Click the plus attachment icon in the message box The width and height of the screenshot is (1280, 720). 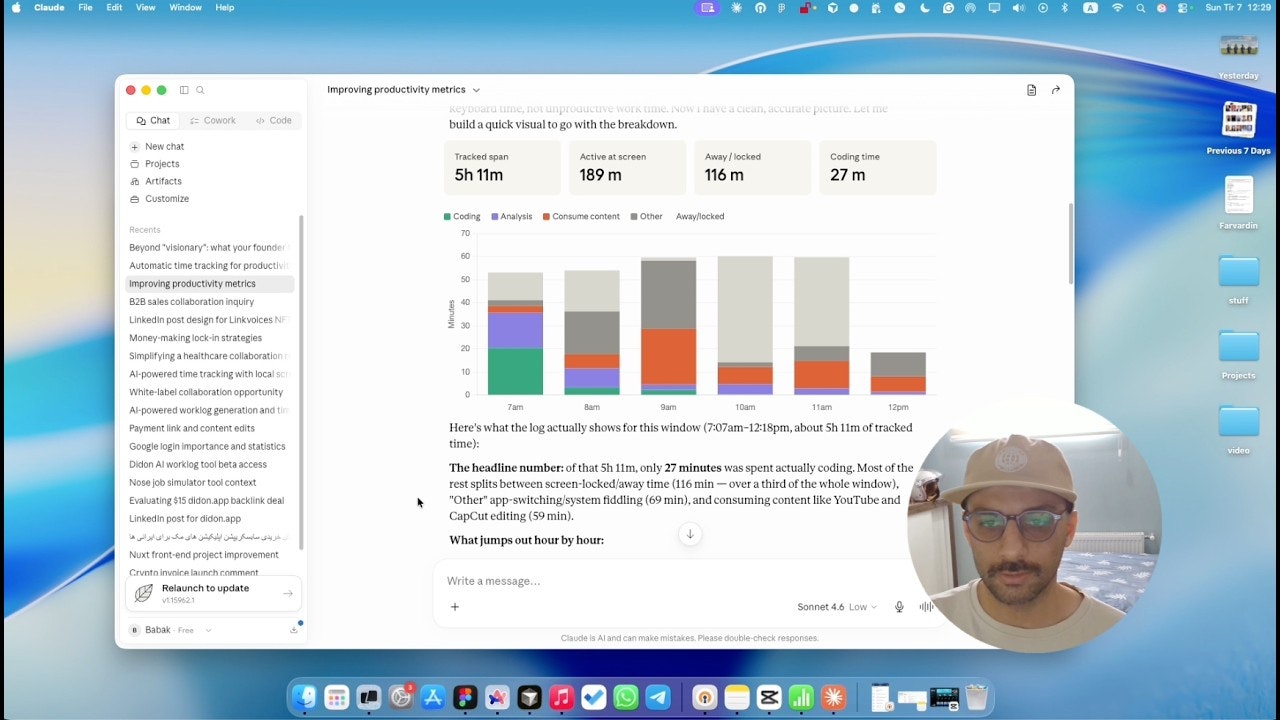pos(455,607)
